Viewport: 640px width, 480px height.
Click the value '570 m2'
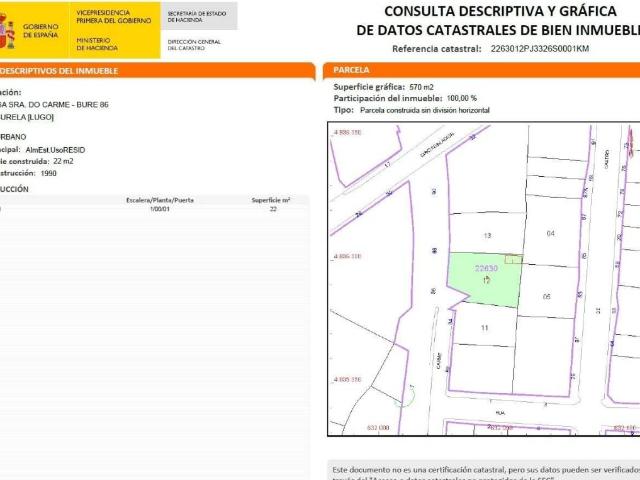click(x=421, y=87)
